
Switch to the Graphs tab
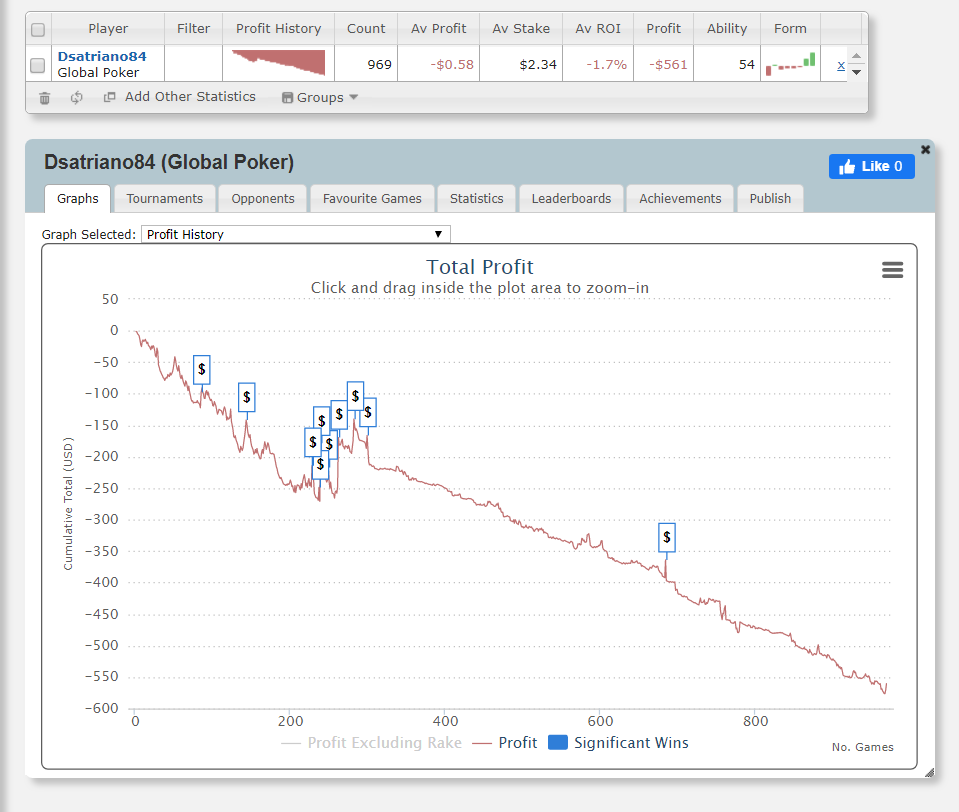(x=78, y=199)
